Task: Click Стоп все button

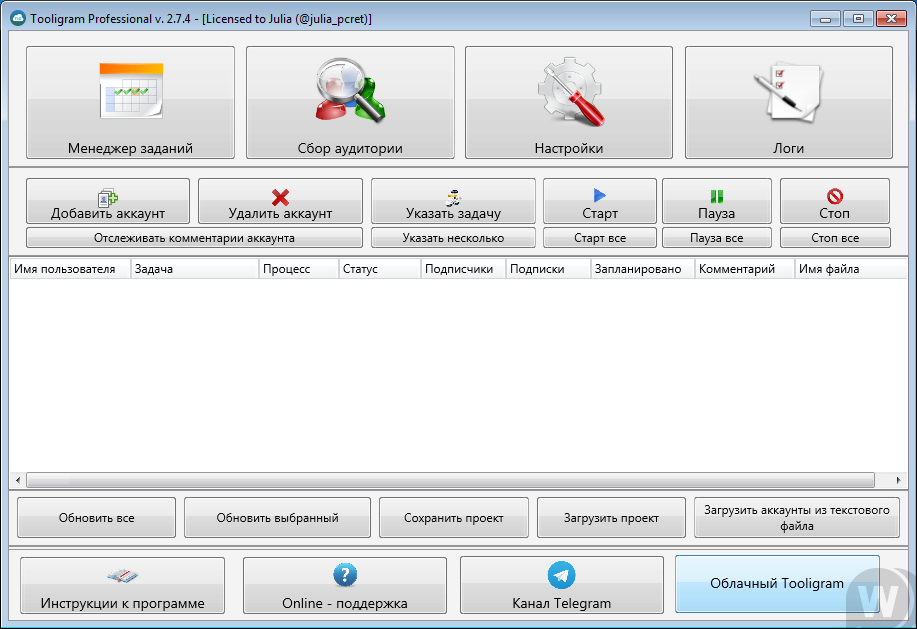Action: [835, 238]
